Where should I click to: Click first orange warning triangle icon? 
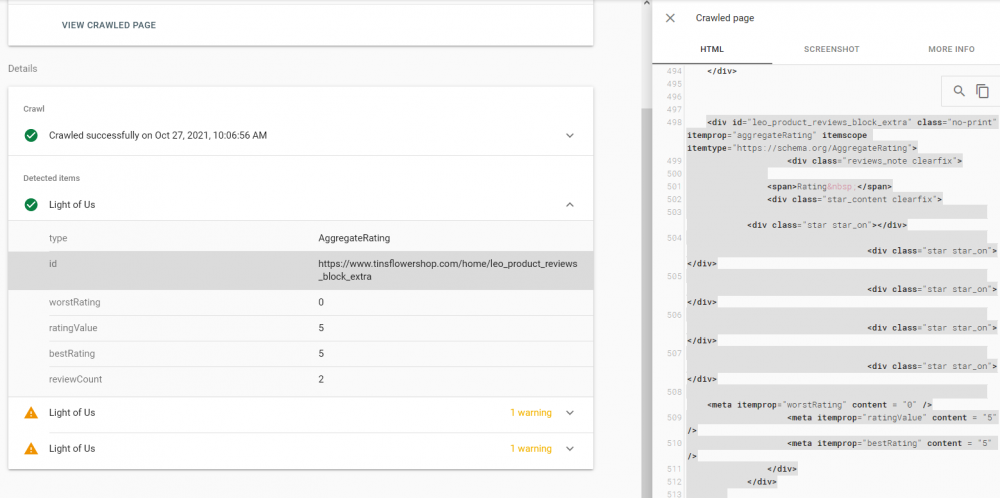pyautogui.click(x=31, y=413)
